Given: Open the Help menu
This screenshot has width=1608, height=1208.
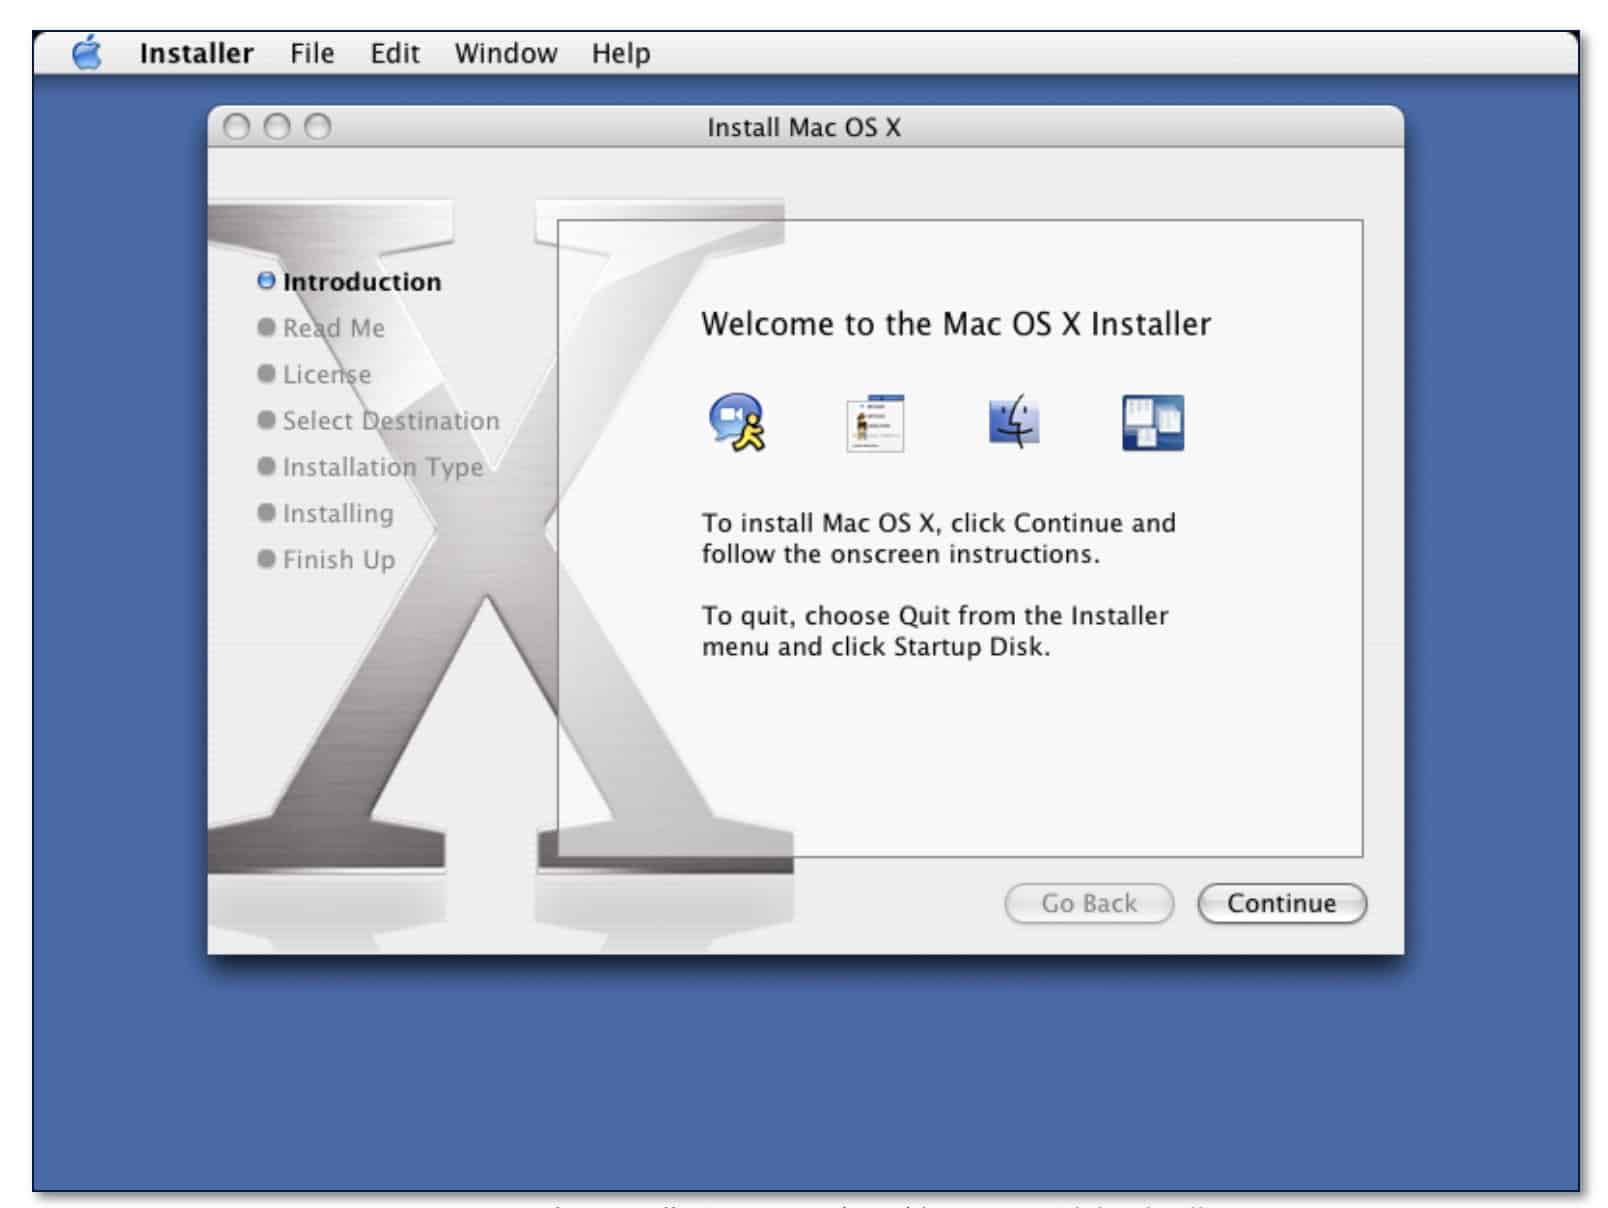Looking at the screenshot, I should [621, 53].
